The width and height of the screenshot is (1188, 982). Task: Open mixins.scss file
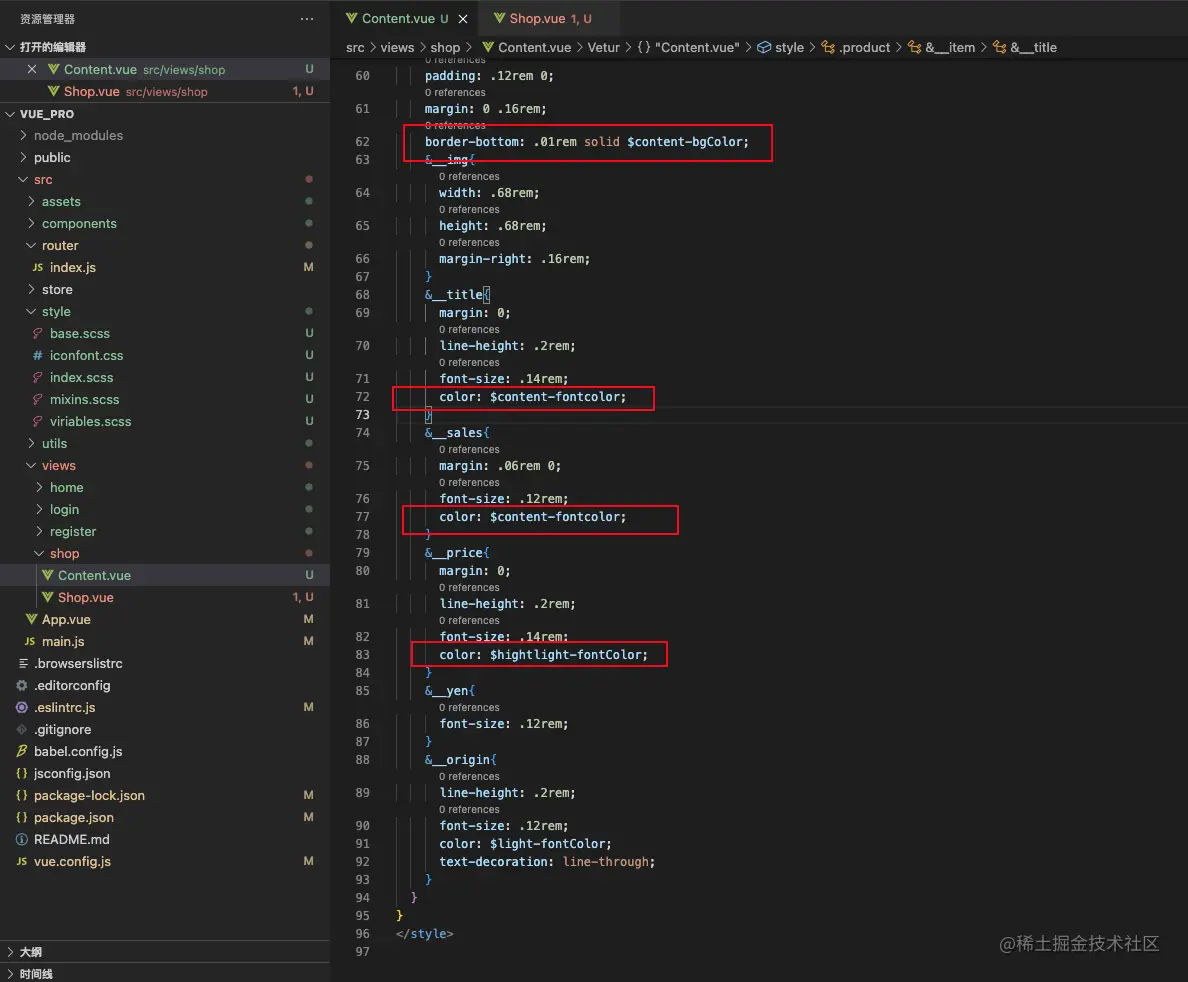[84, 399]
